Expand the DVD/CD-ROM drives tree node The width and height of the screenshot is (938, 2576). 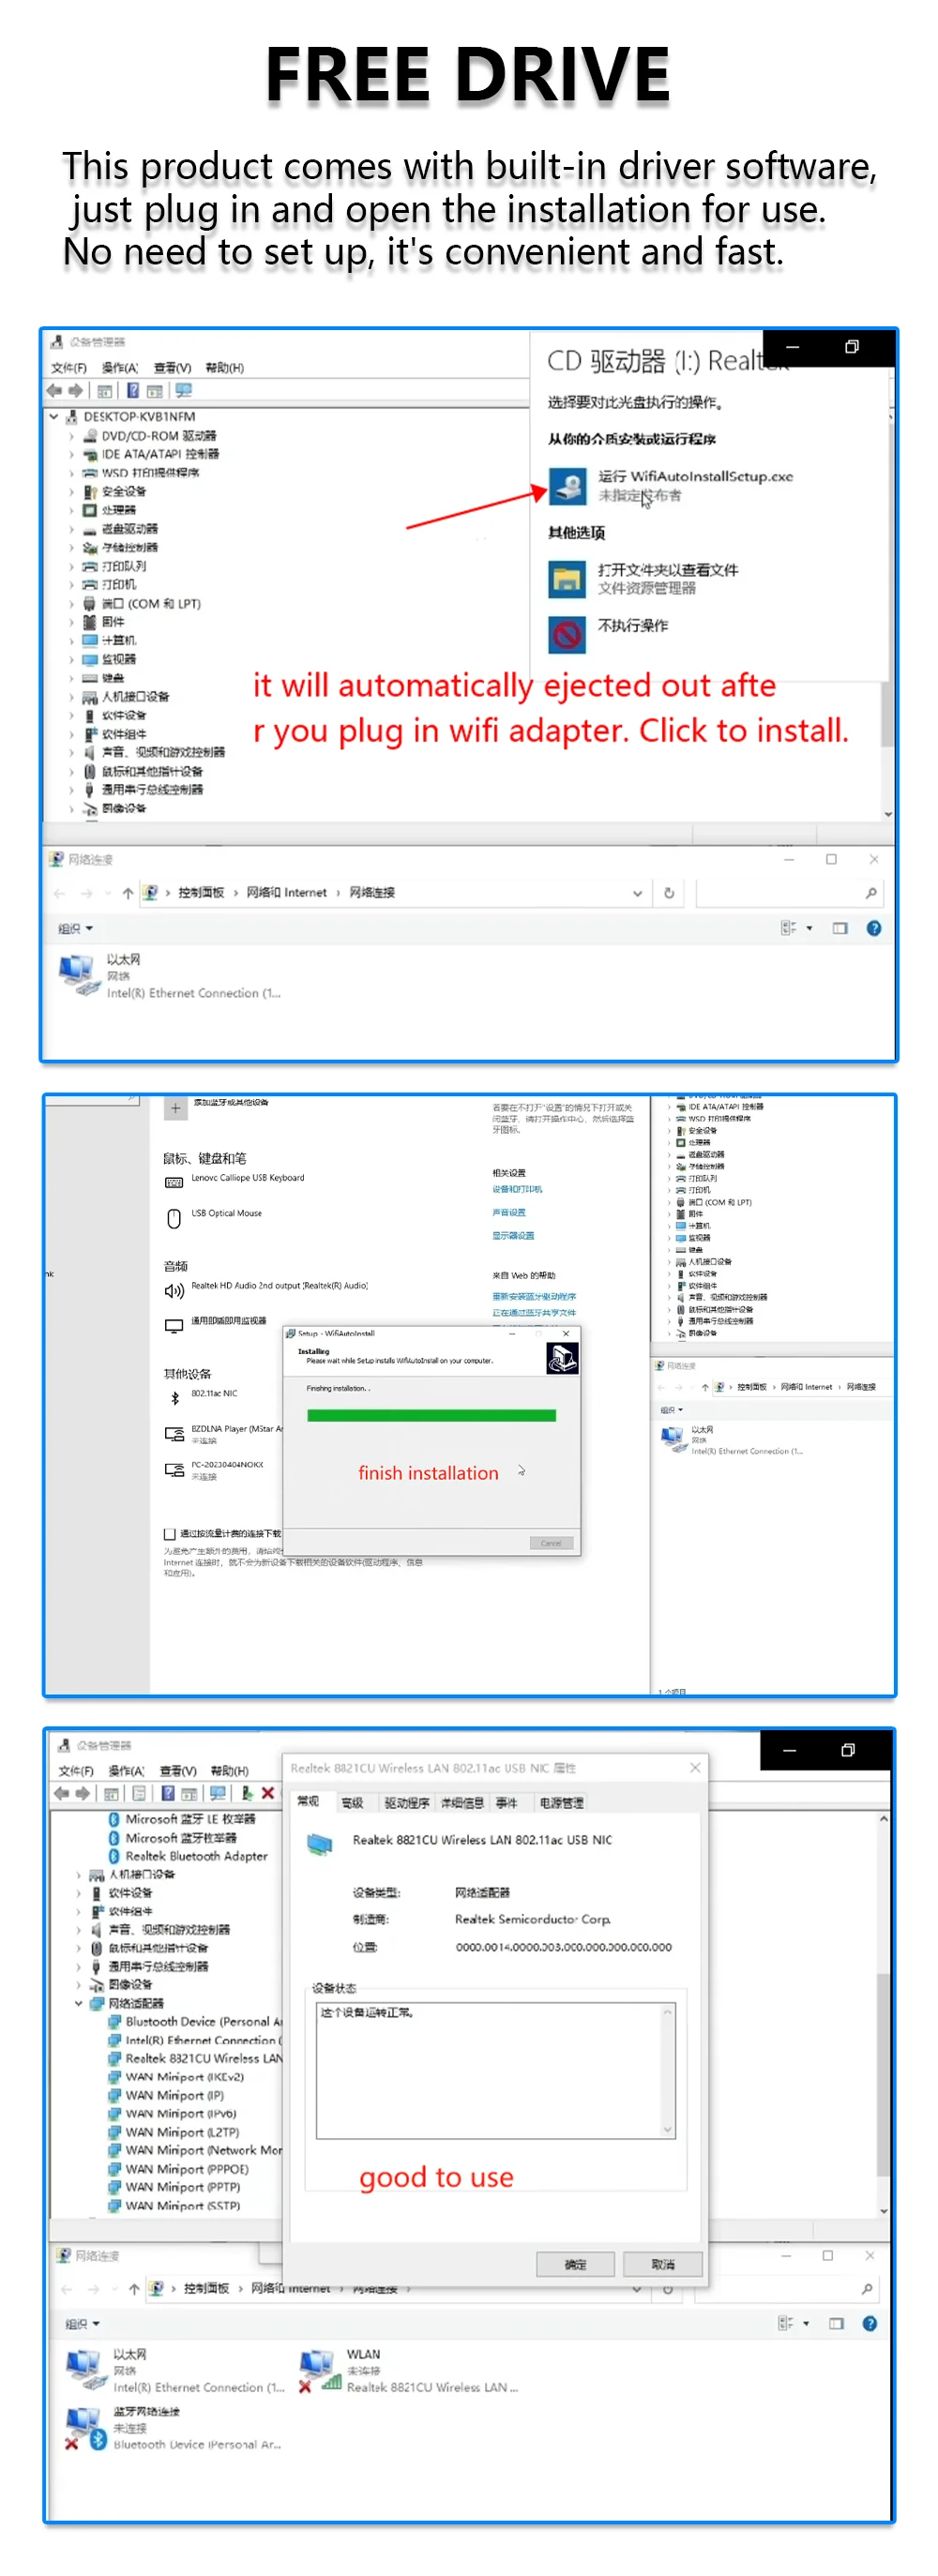(x=72, y=436)
